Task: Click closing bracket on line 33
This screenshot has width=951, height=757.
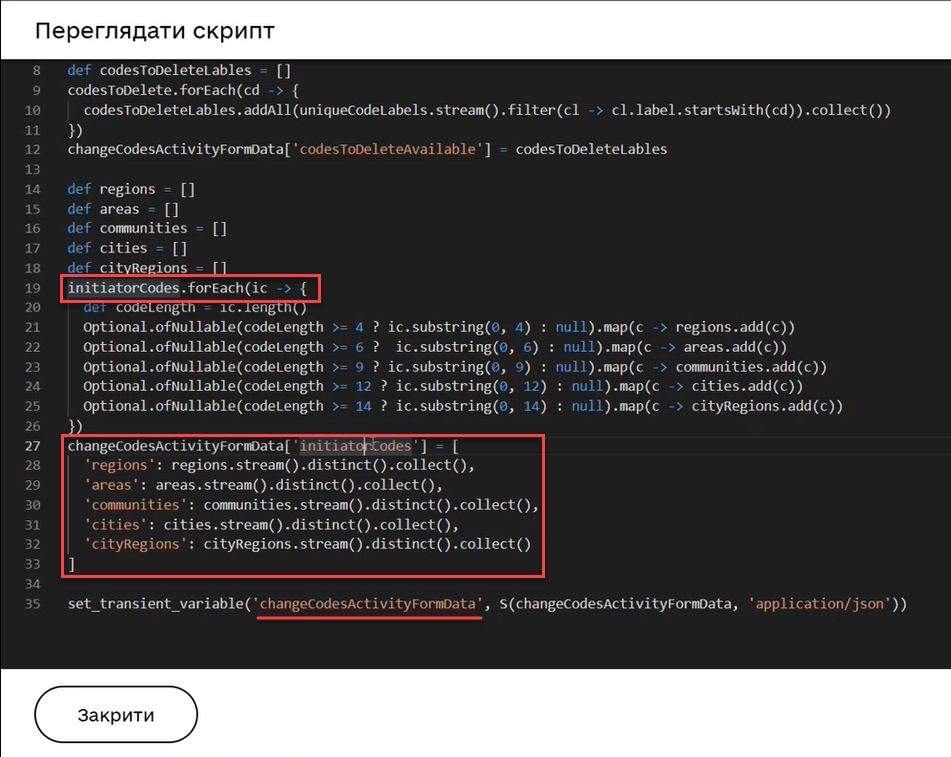Action: 72,564
